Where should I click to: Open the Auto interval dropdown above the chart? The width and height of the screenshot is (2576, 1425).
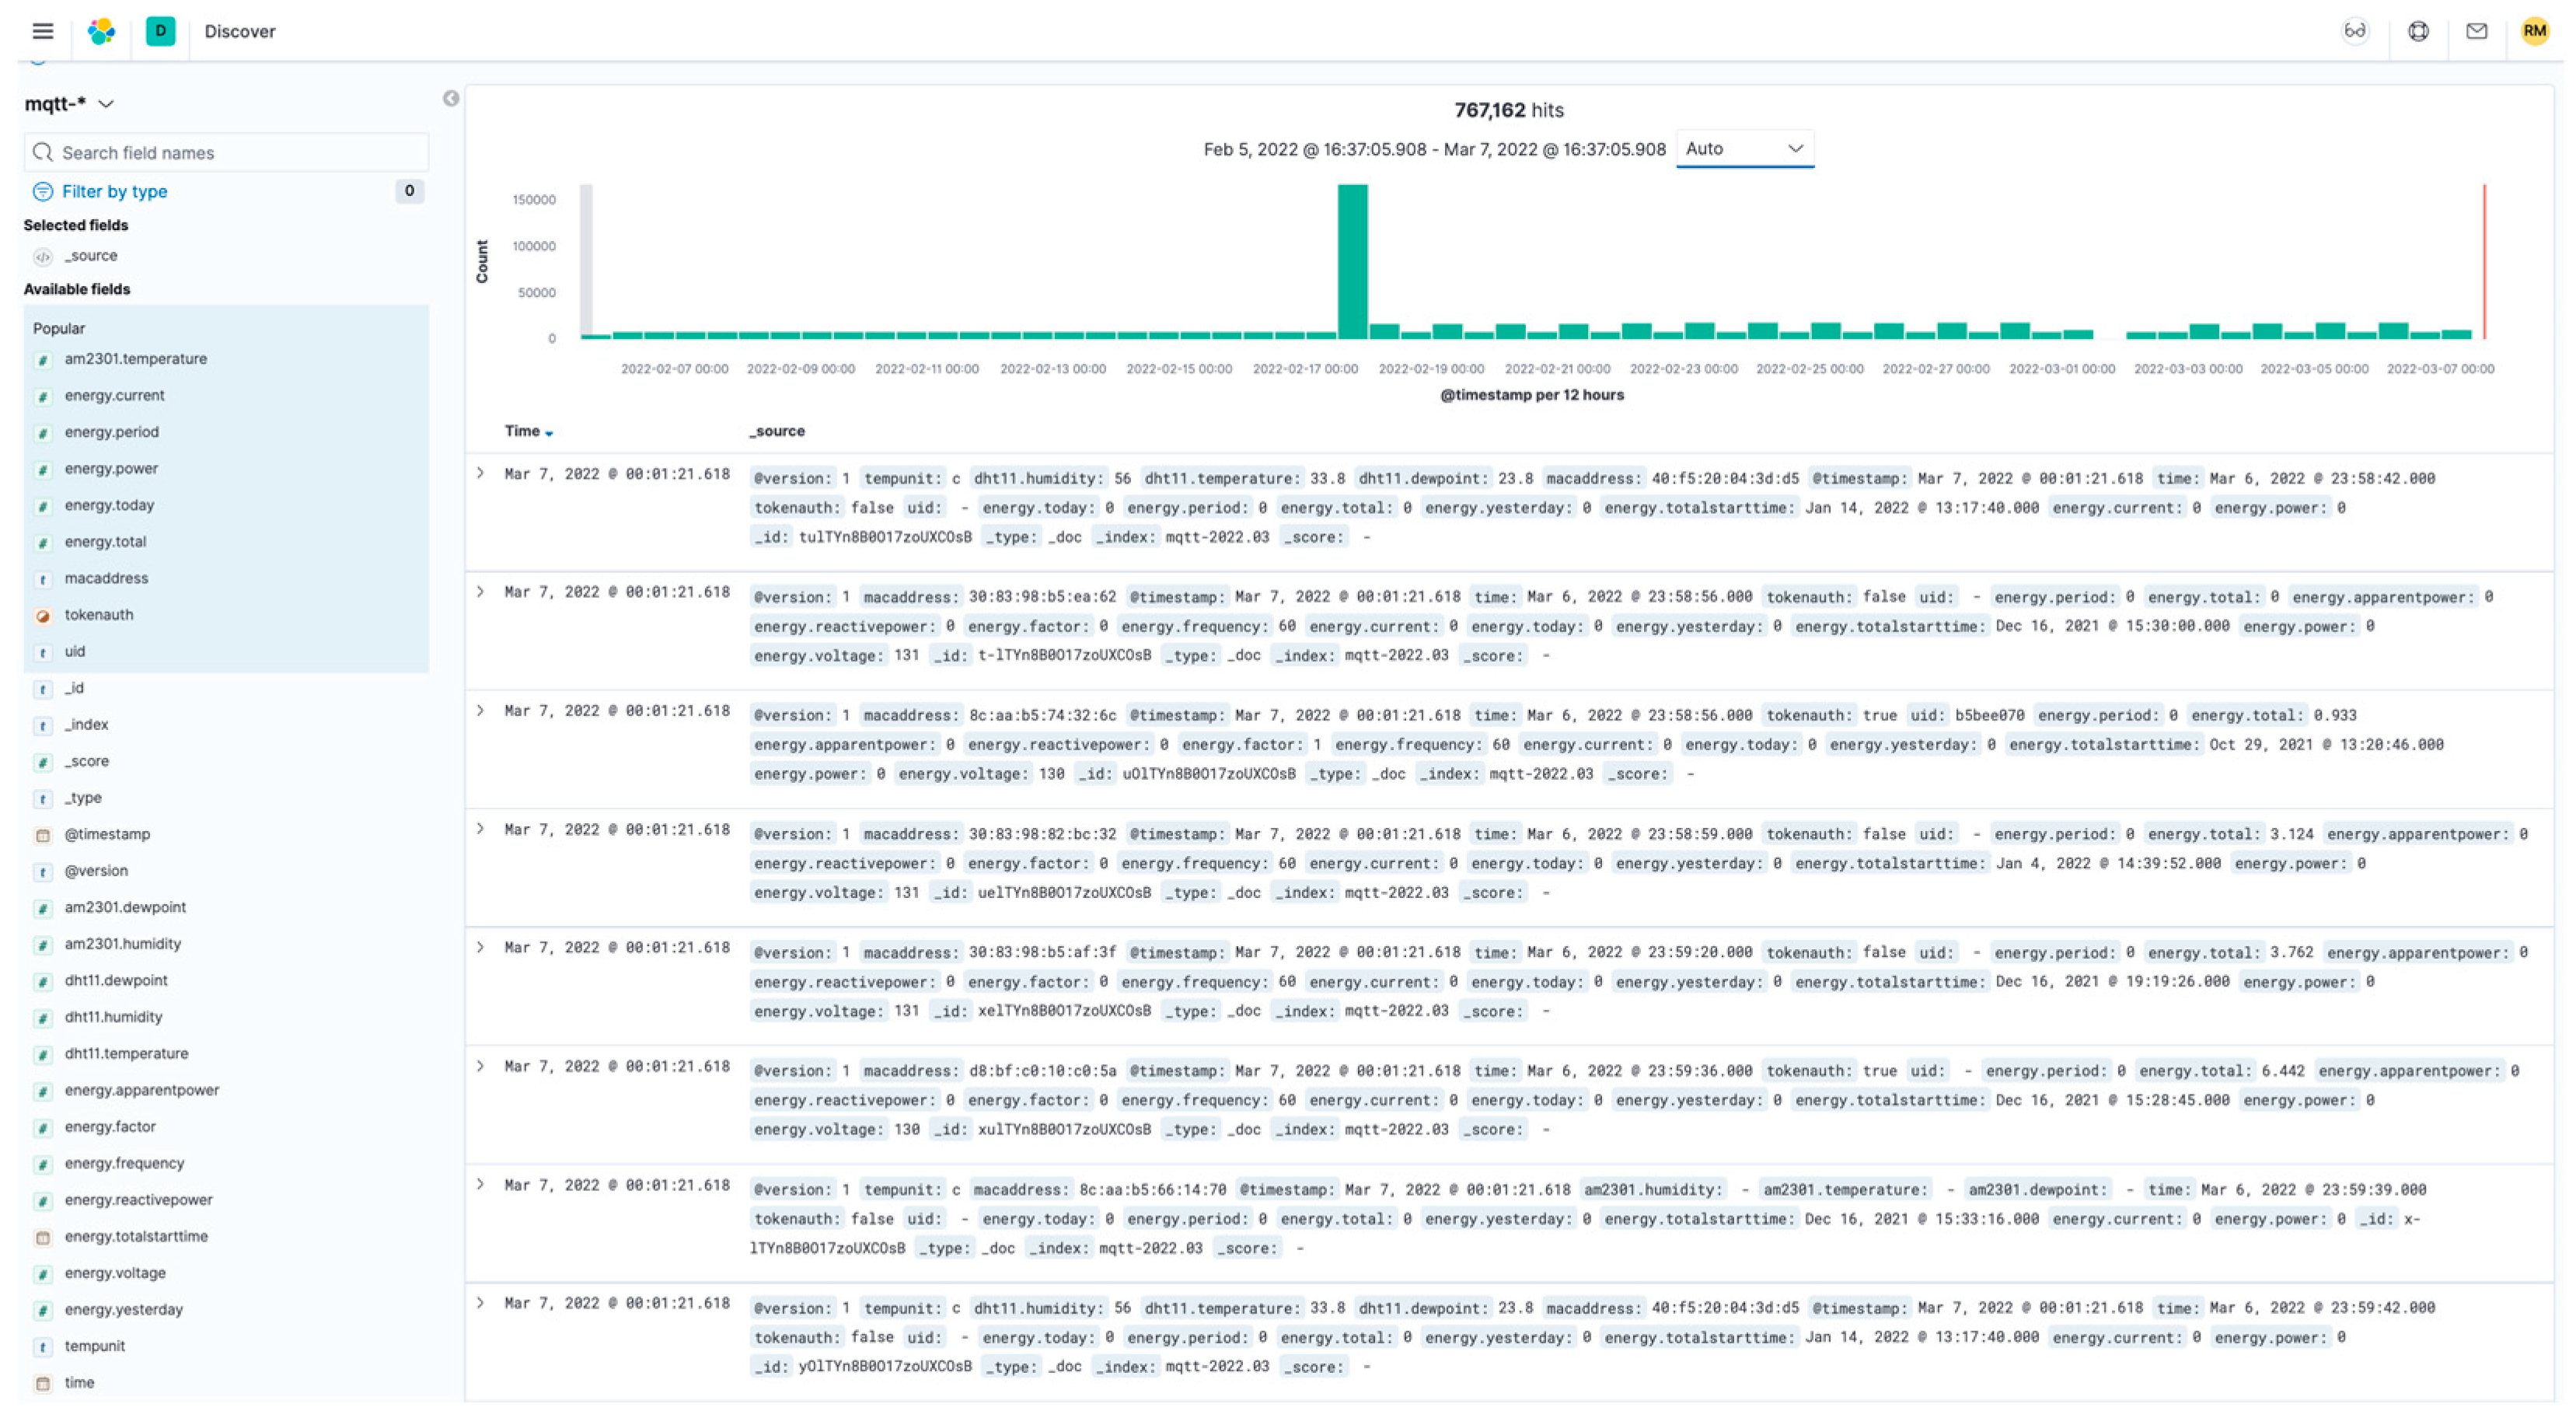[1745, 148]
